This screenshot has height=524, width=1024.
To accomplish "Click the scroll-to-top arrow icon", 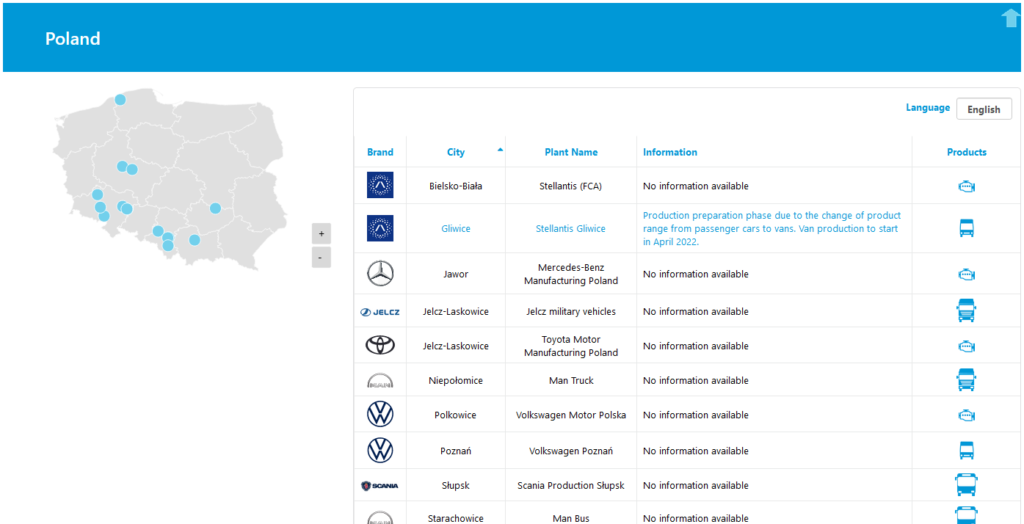I will [x=1010, y=18].
